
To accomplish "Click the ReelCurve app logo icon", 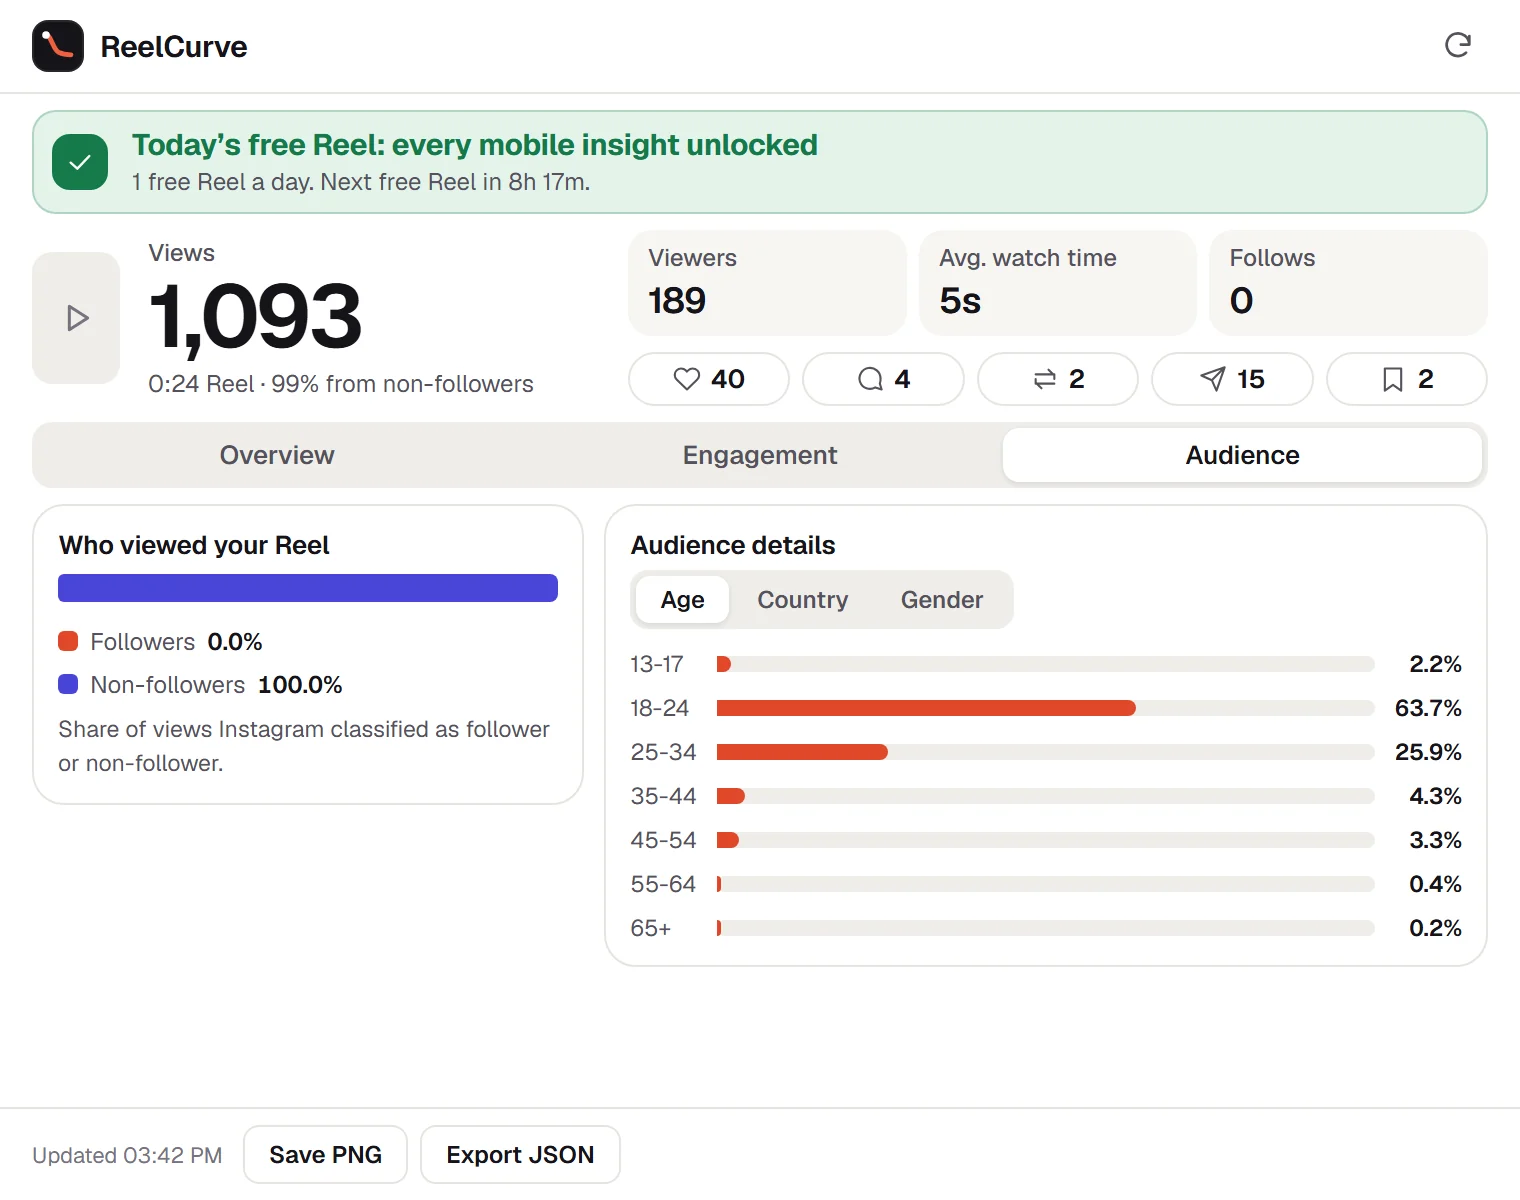I will (x=58, y=46).
